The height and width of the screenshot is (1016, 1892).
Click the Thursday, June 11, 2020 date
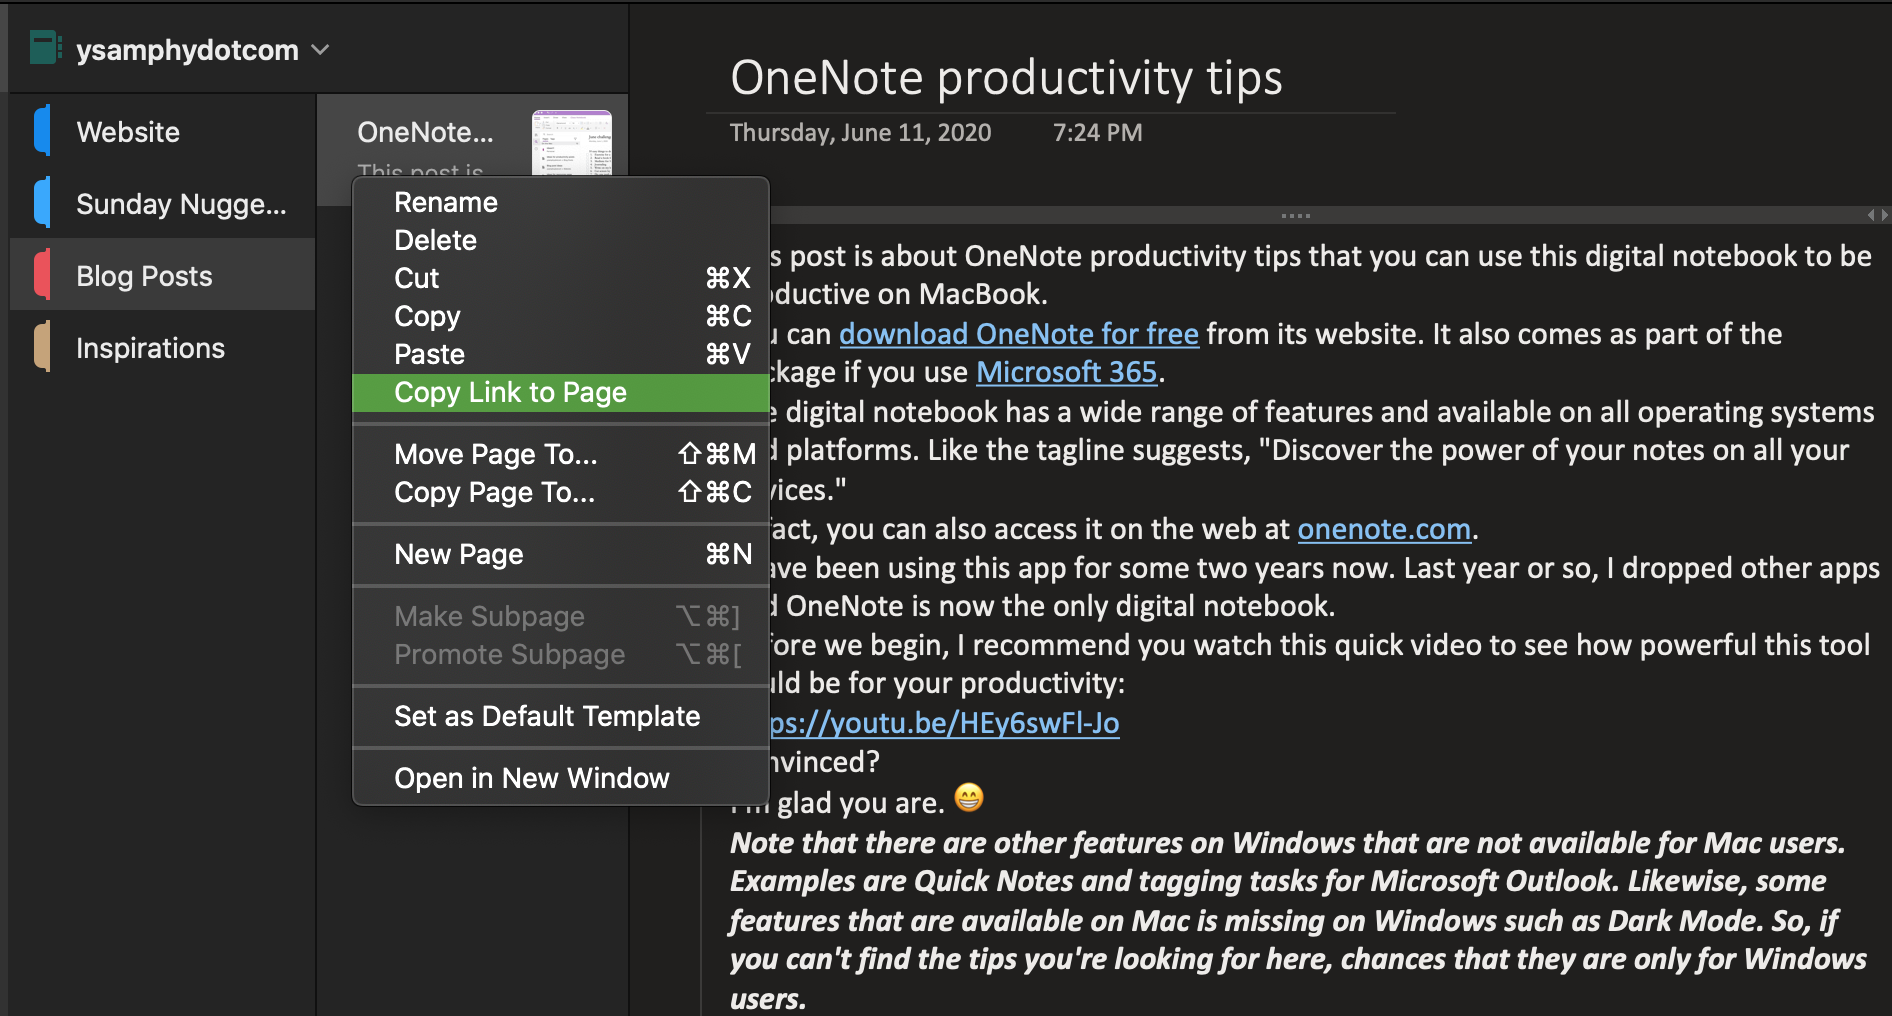coord(860,133)
